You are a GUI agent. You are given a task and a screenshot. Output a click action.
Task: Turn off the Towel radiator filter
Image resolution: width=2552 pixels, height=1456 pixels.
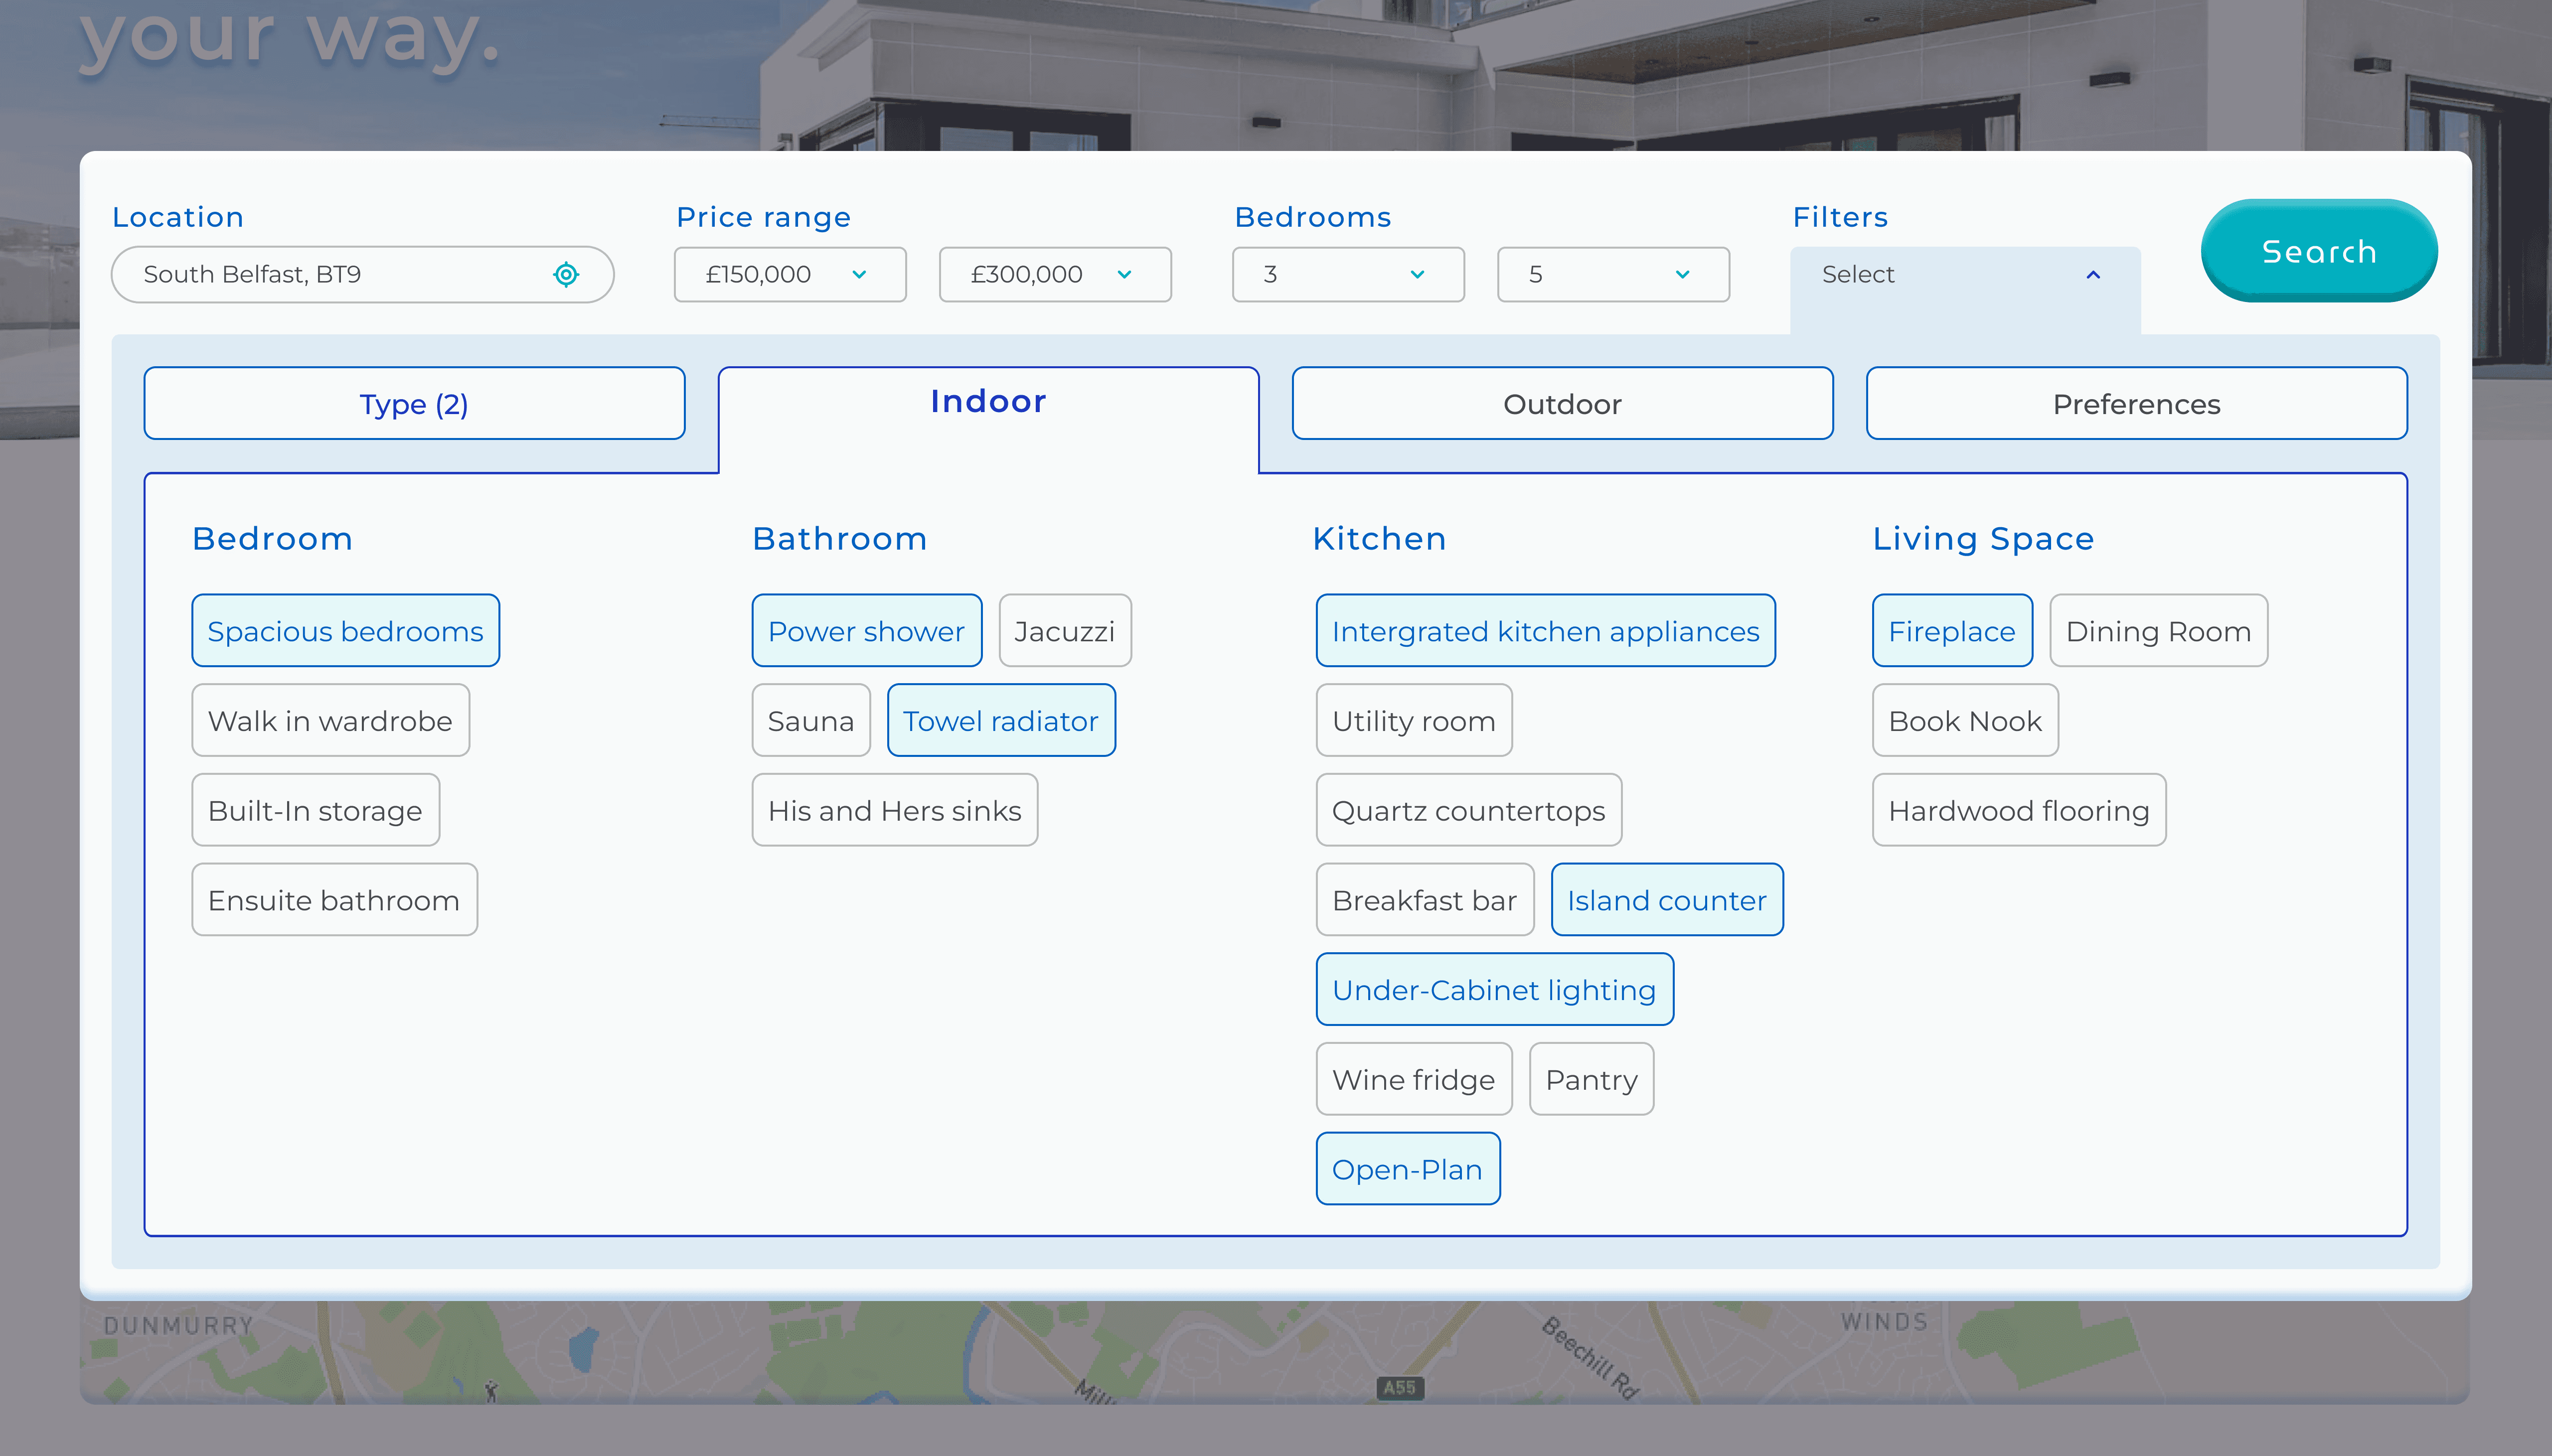[x=1000, y=721]
